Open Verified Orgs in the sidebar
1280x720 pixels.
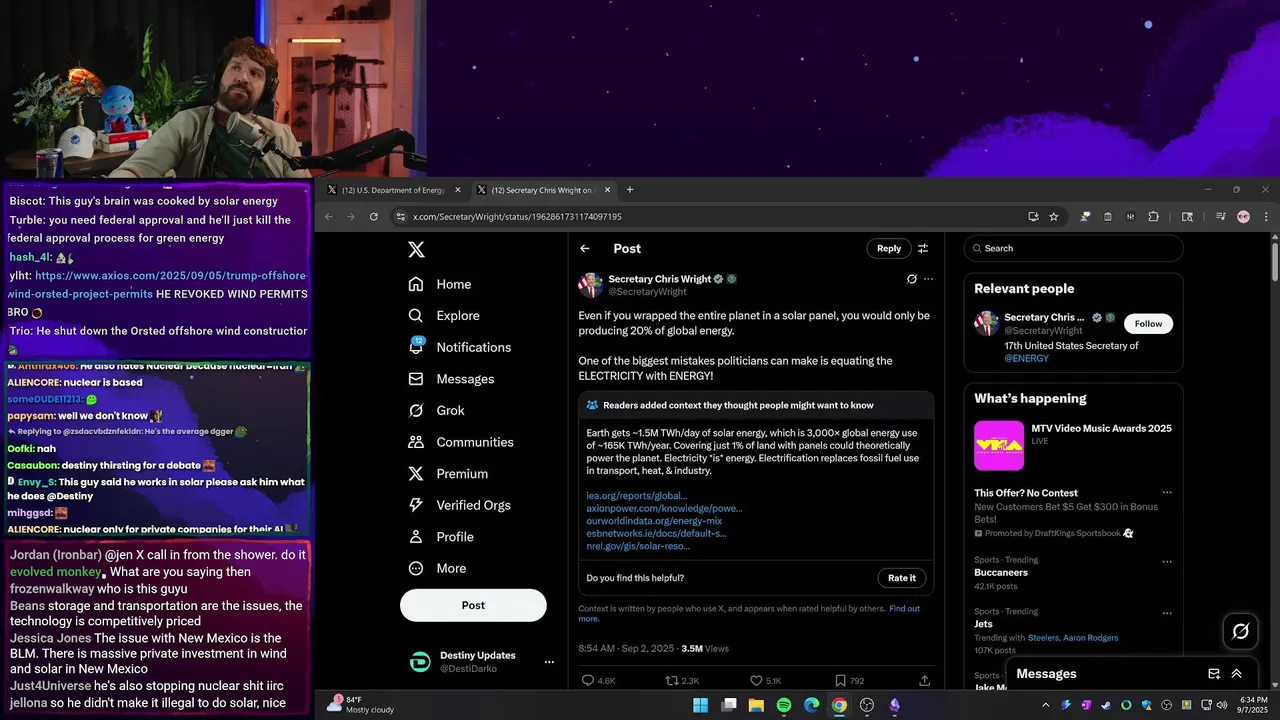coord(461,505)
